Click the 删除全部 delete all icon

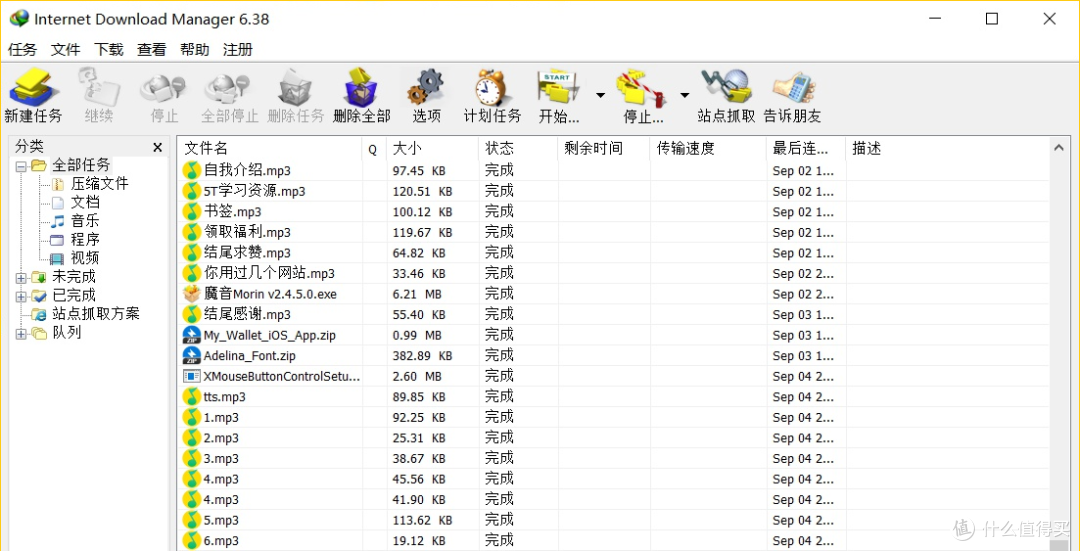362,87
